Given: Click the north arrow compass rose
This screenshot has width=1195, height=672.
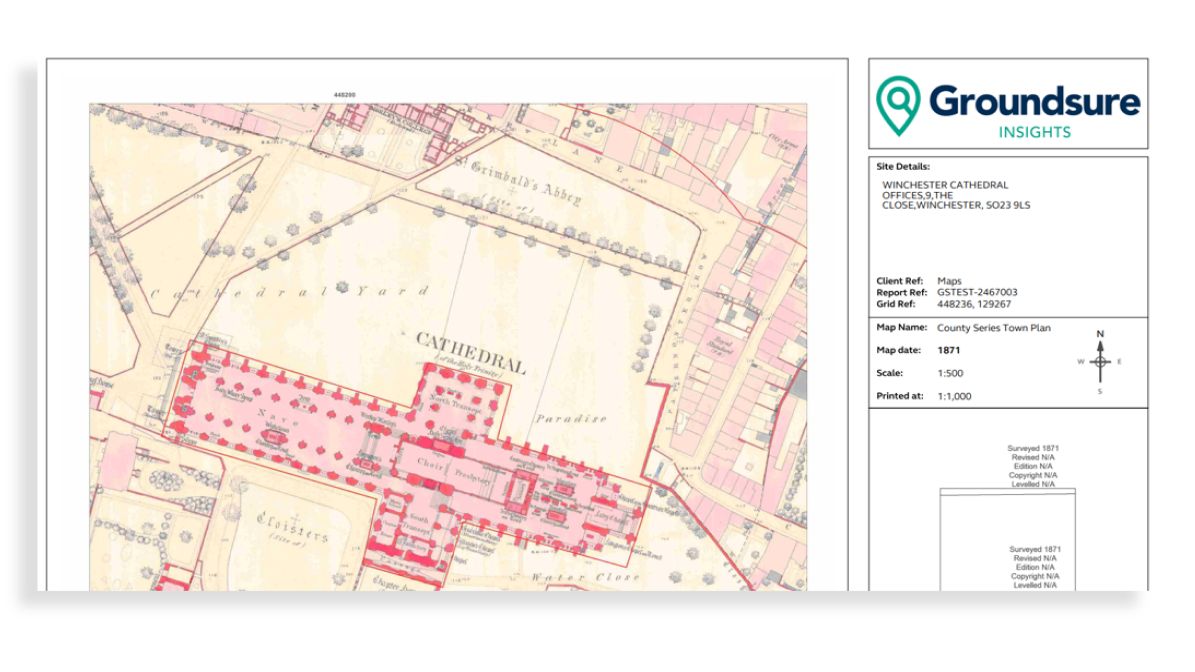Looking at the screenshot, I should (1100, 362).
